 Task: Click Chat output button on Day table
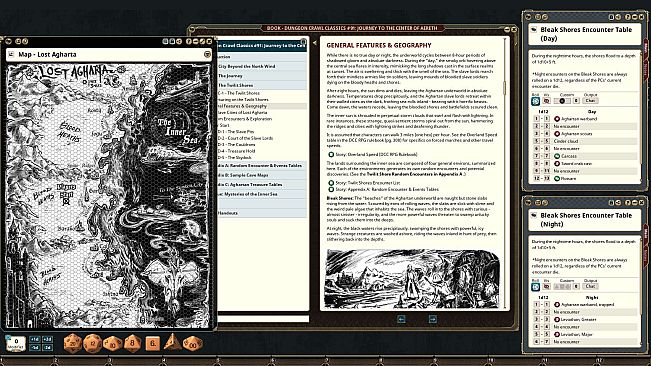coord(590,101)
